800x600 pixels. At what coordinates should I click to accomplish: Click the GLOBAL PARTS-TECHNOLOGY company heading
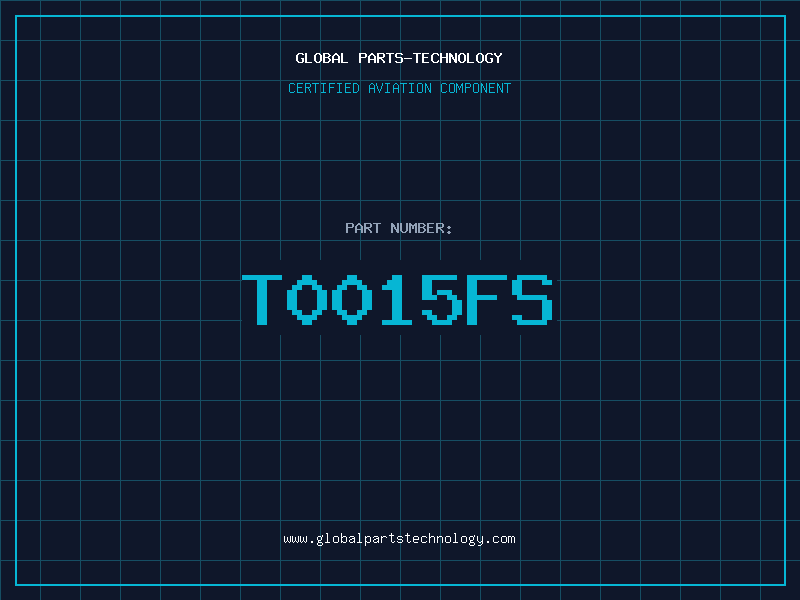coord(399,58)
